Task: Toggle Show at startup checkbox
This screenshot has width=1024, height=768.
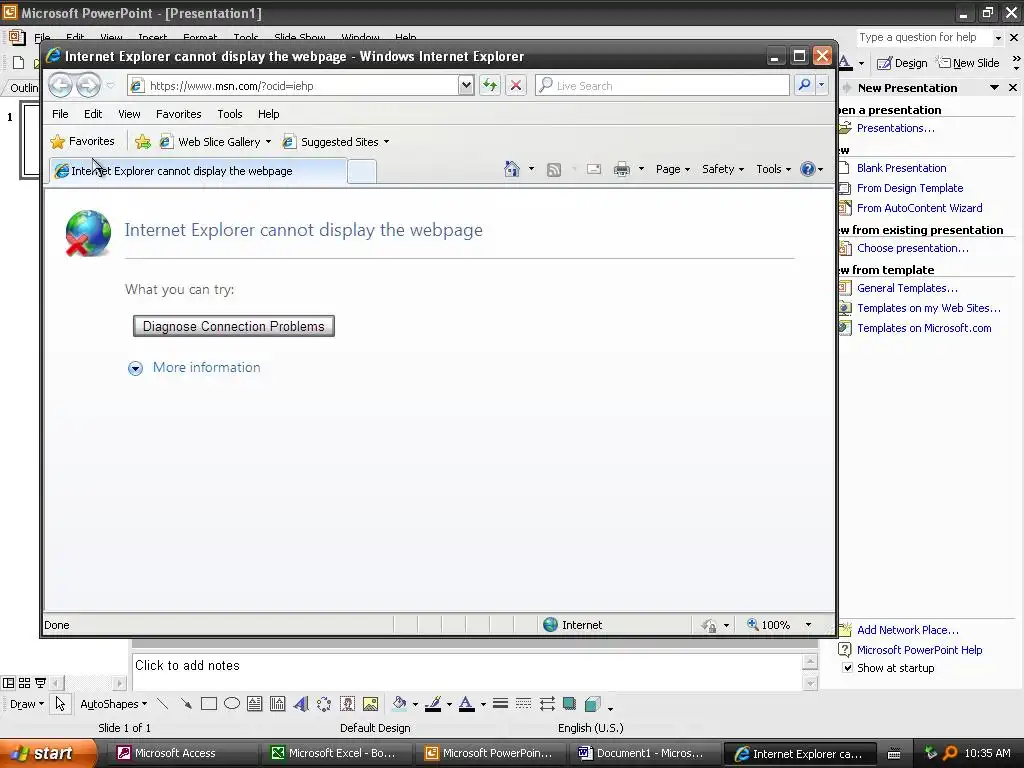Action: click(x=847, y=668)
